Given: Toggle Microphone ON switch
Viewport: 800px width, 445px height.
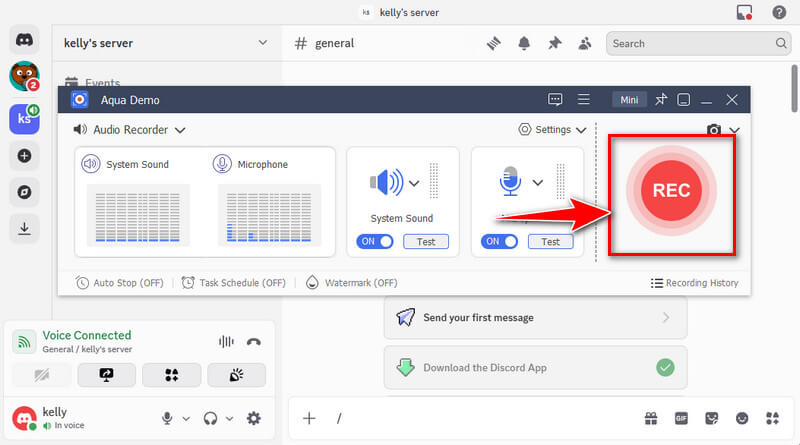Looking at the screenshot, I should pyautogui.click(x=499, y=241).
